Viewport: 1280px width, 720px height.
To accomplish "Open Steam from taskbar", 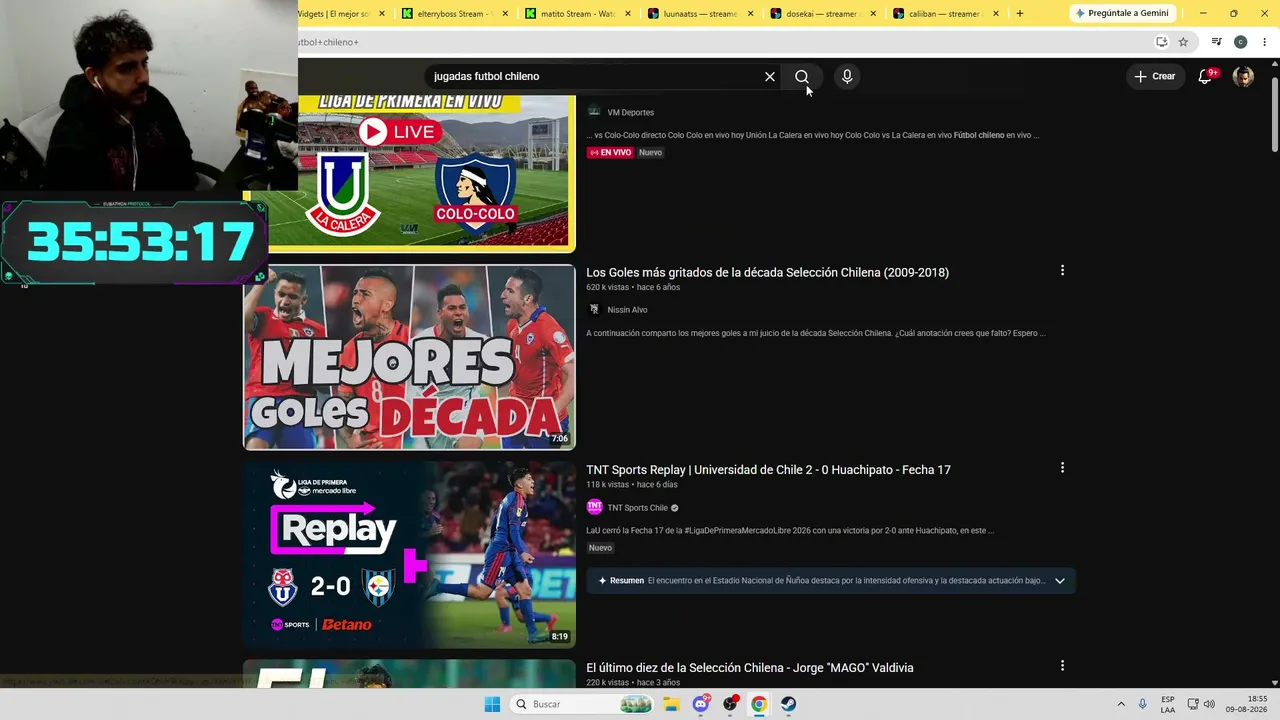I will coord(788,704).
